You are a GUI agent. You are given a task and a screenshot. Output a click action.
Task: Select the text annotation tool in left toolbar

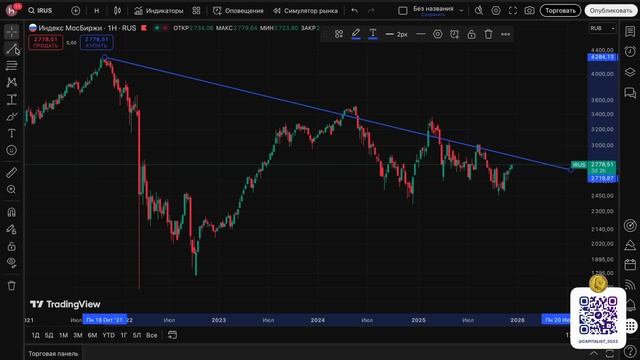point(11,133)
